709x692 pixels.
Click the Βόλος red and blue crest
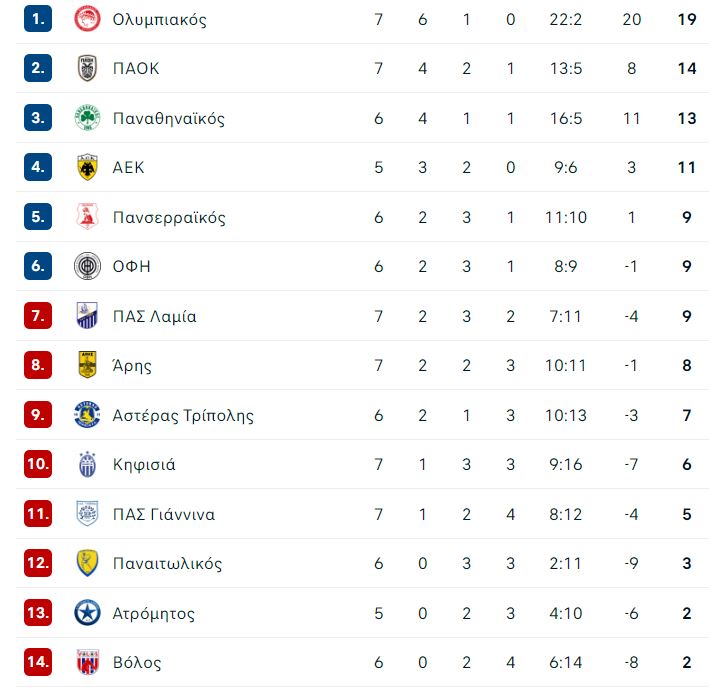click(x=87, y=662)
